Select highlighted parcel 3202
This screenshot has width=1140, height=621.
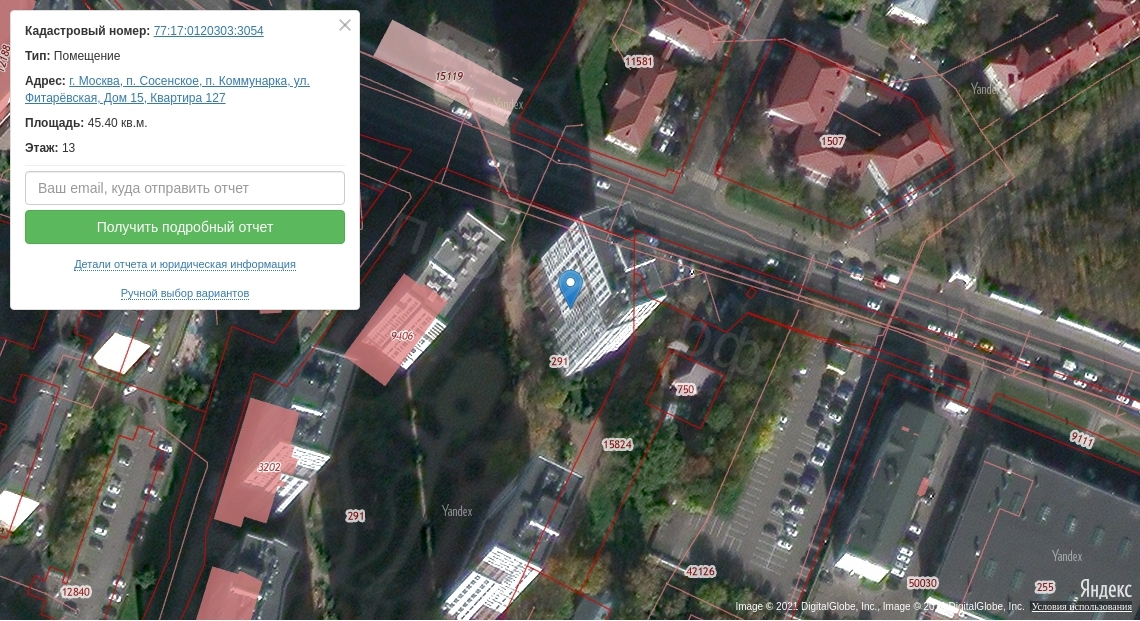tap(269, 467)
